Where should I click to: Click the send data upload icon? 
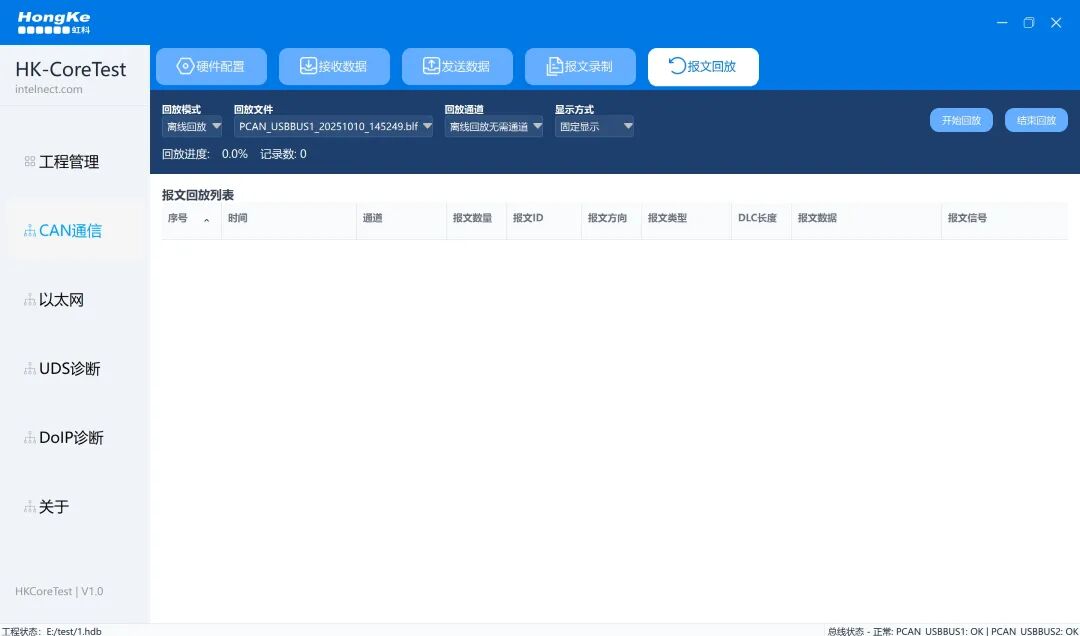click(x=431, y=65)
